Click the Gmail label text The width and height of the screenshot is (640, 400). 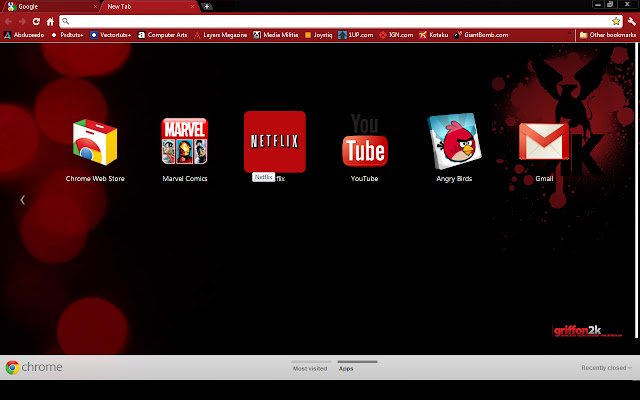click(544, 178)
